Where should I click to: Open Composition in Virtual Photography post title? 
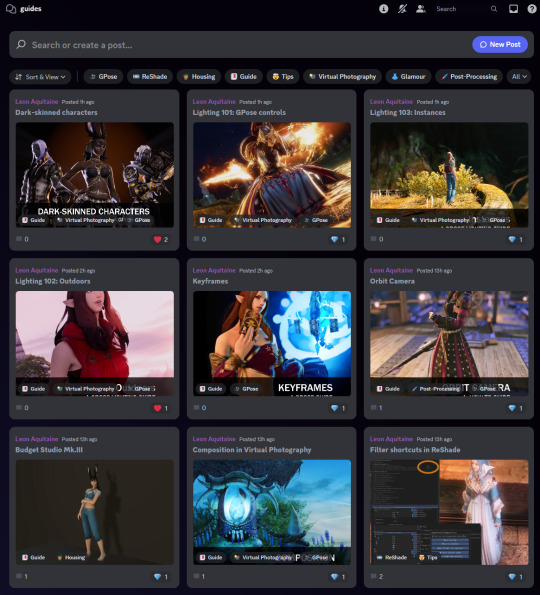[x=252, y=450]
